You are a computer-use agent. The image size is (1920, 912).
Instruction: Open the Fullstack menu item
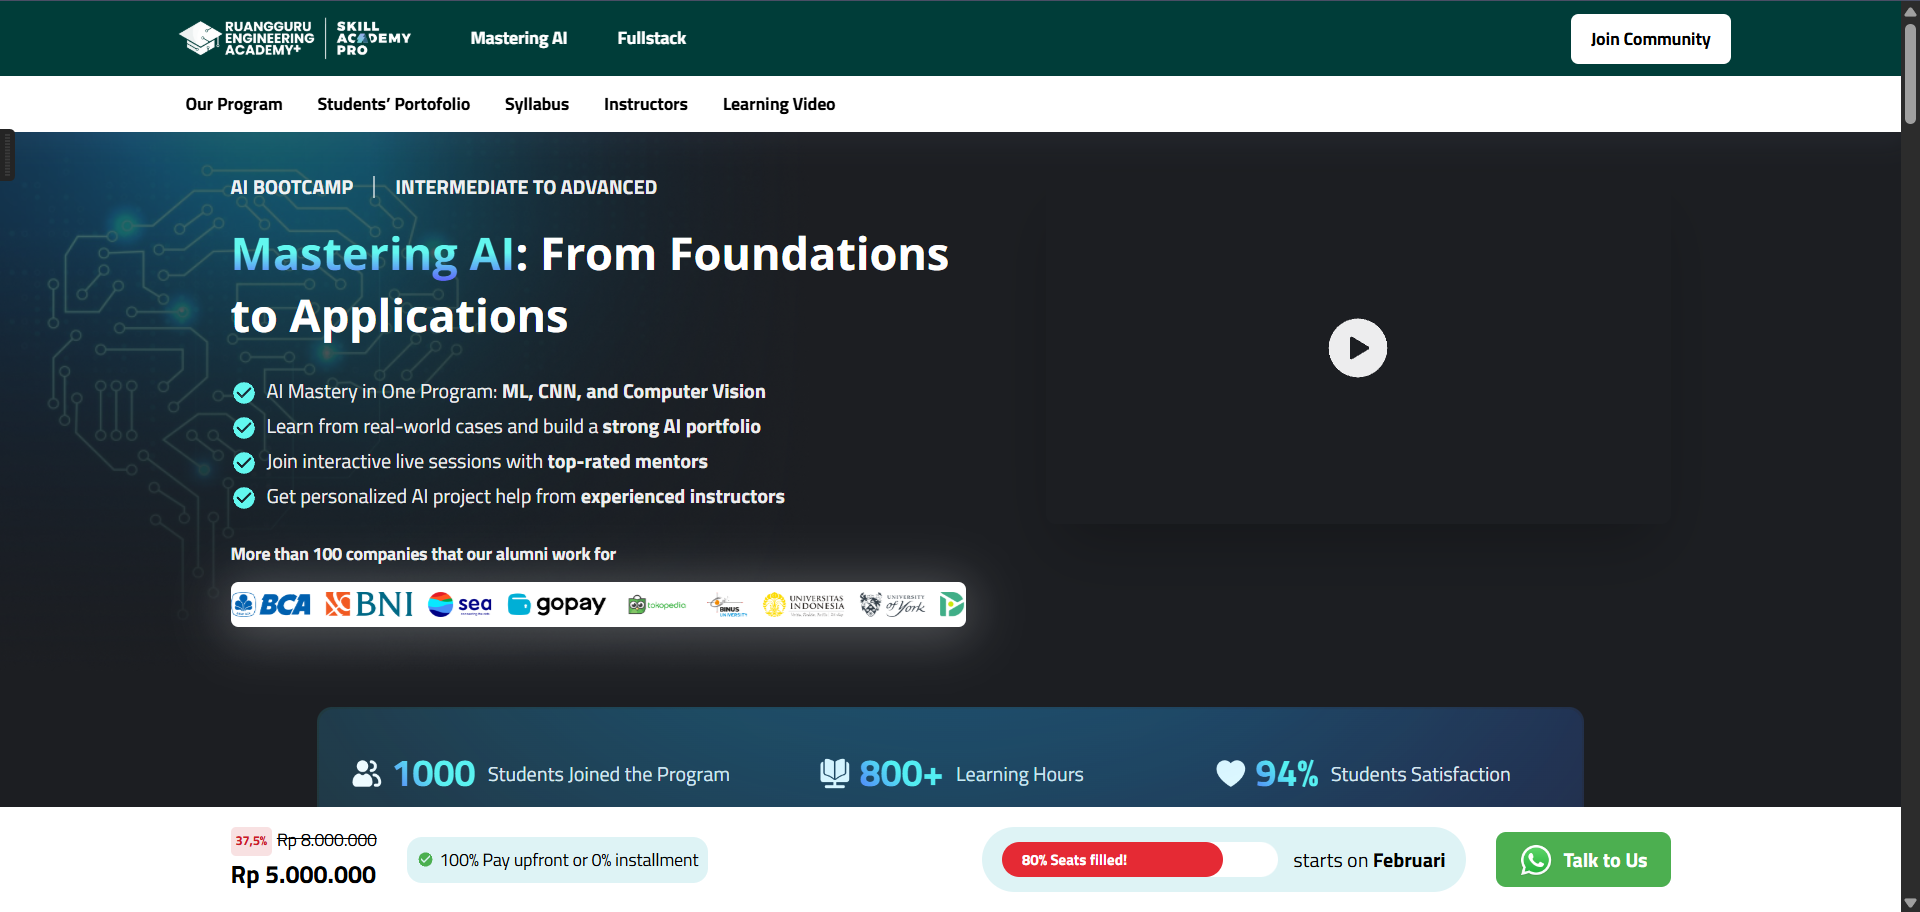click(x=651, y=38)
